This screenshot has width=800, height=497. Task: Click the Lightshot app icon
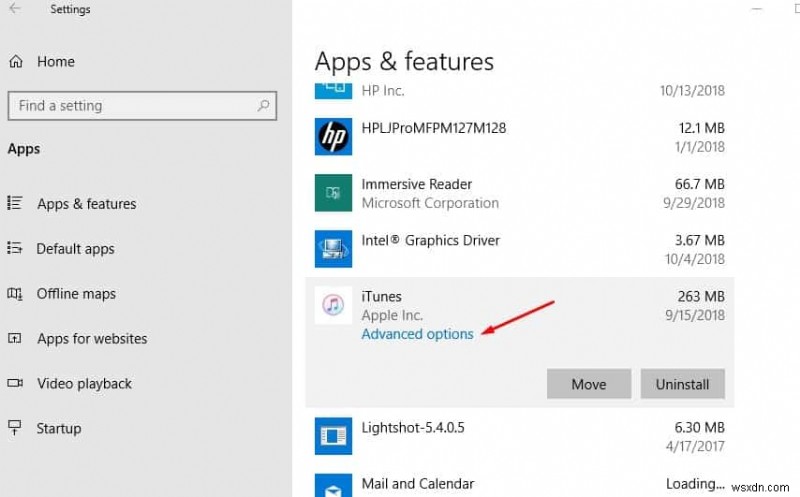333,436
